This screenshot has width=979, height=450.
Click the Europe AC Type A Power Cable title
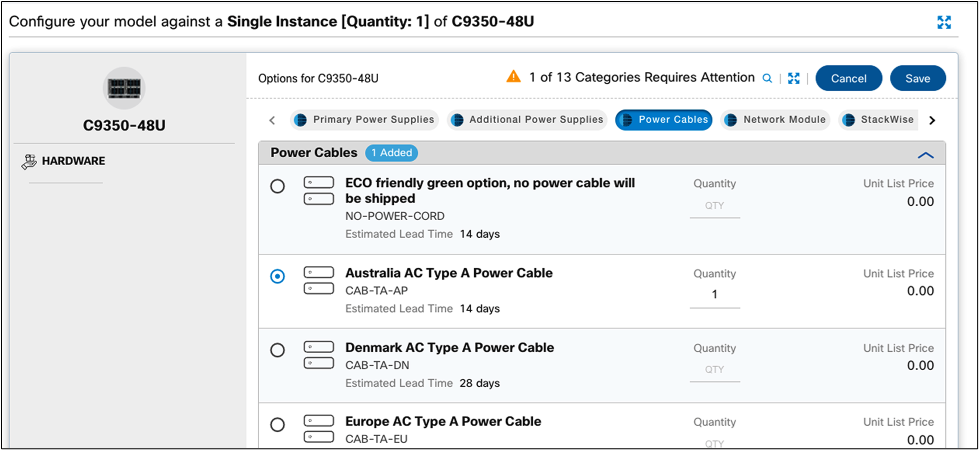(443, 421)
